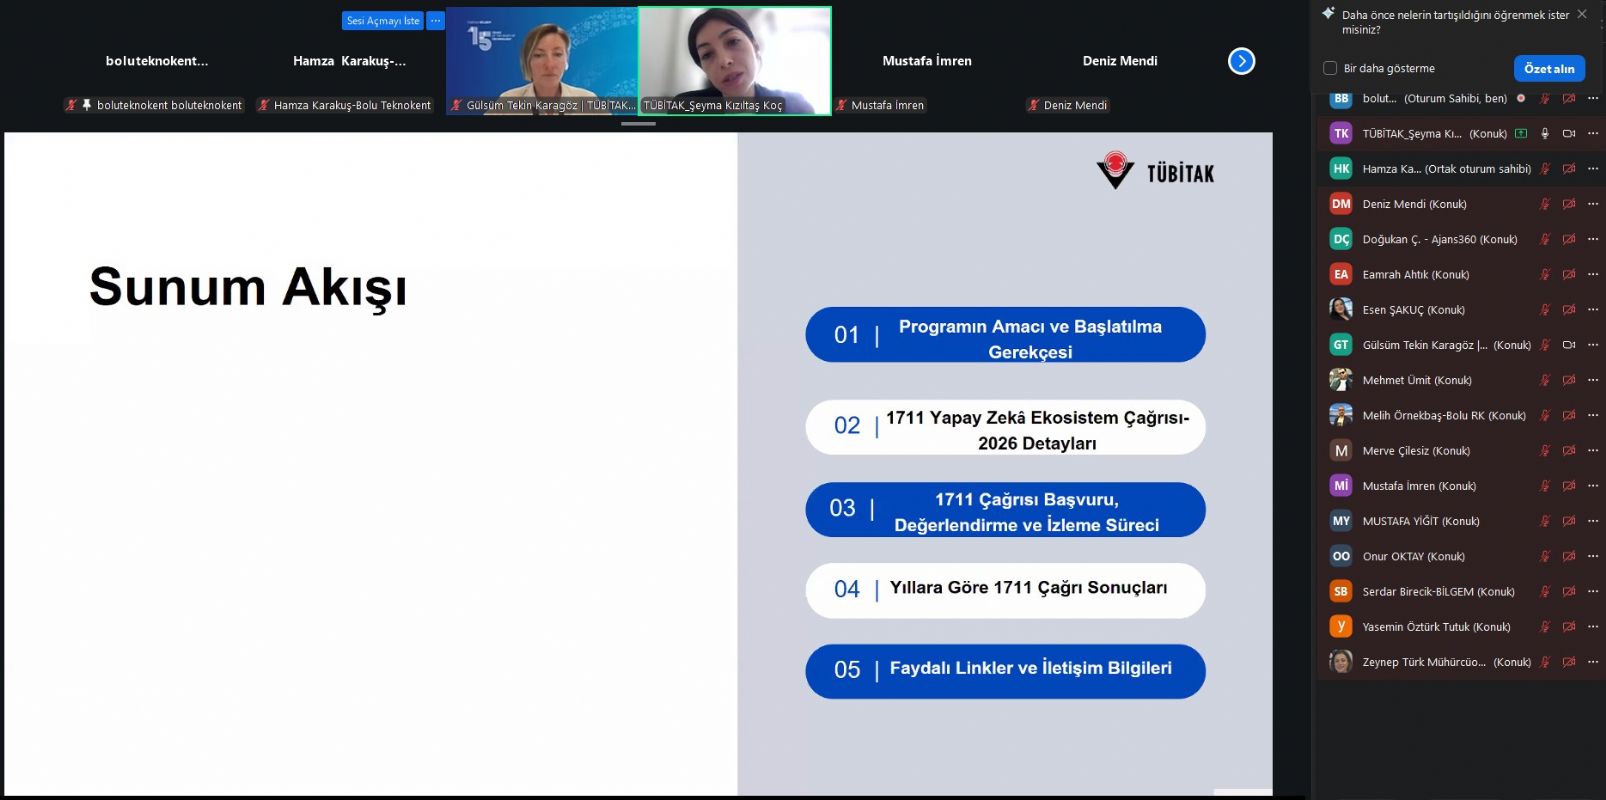The height and width of the screenshot is (800, 1606).
Task: Click video-off icon for Mehmet Ümit (Konuk)
Action: [x=1569, y=380]
